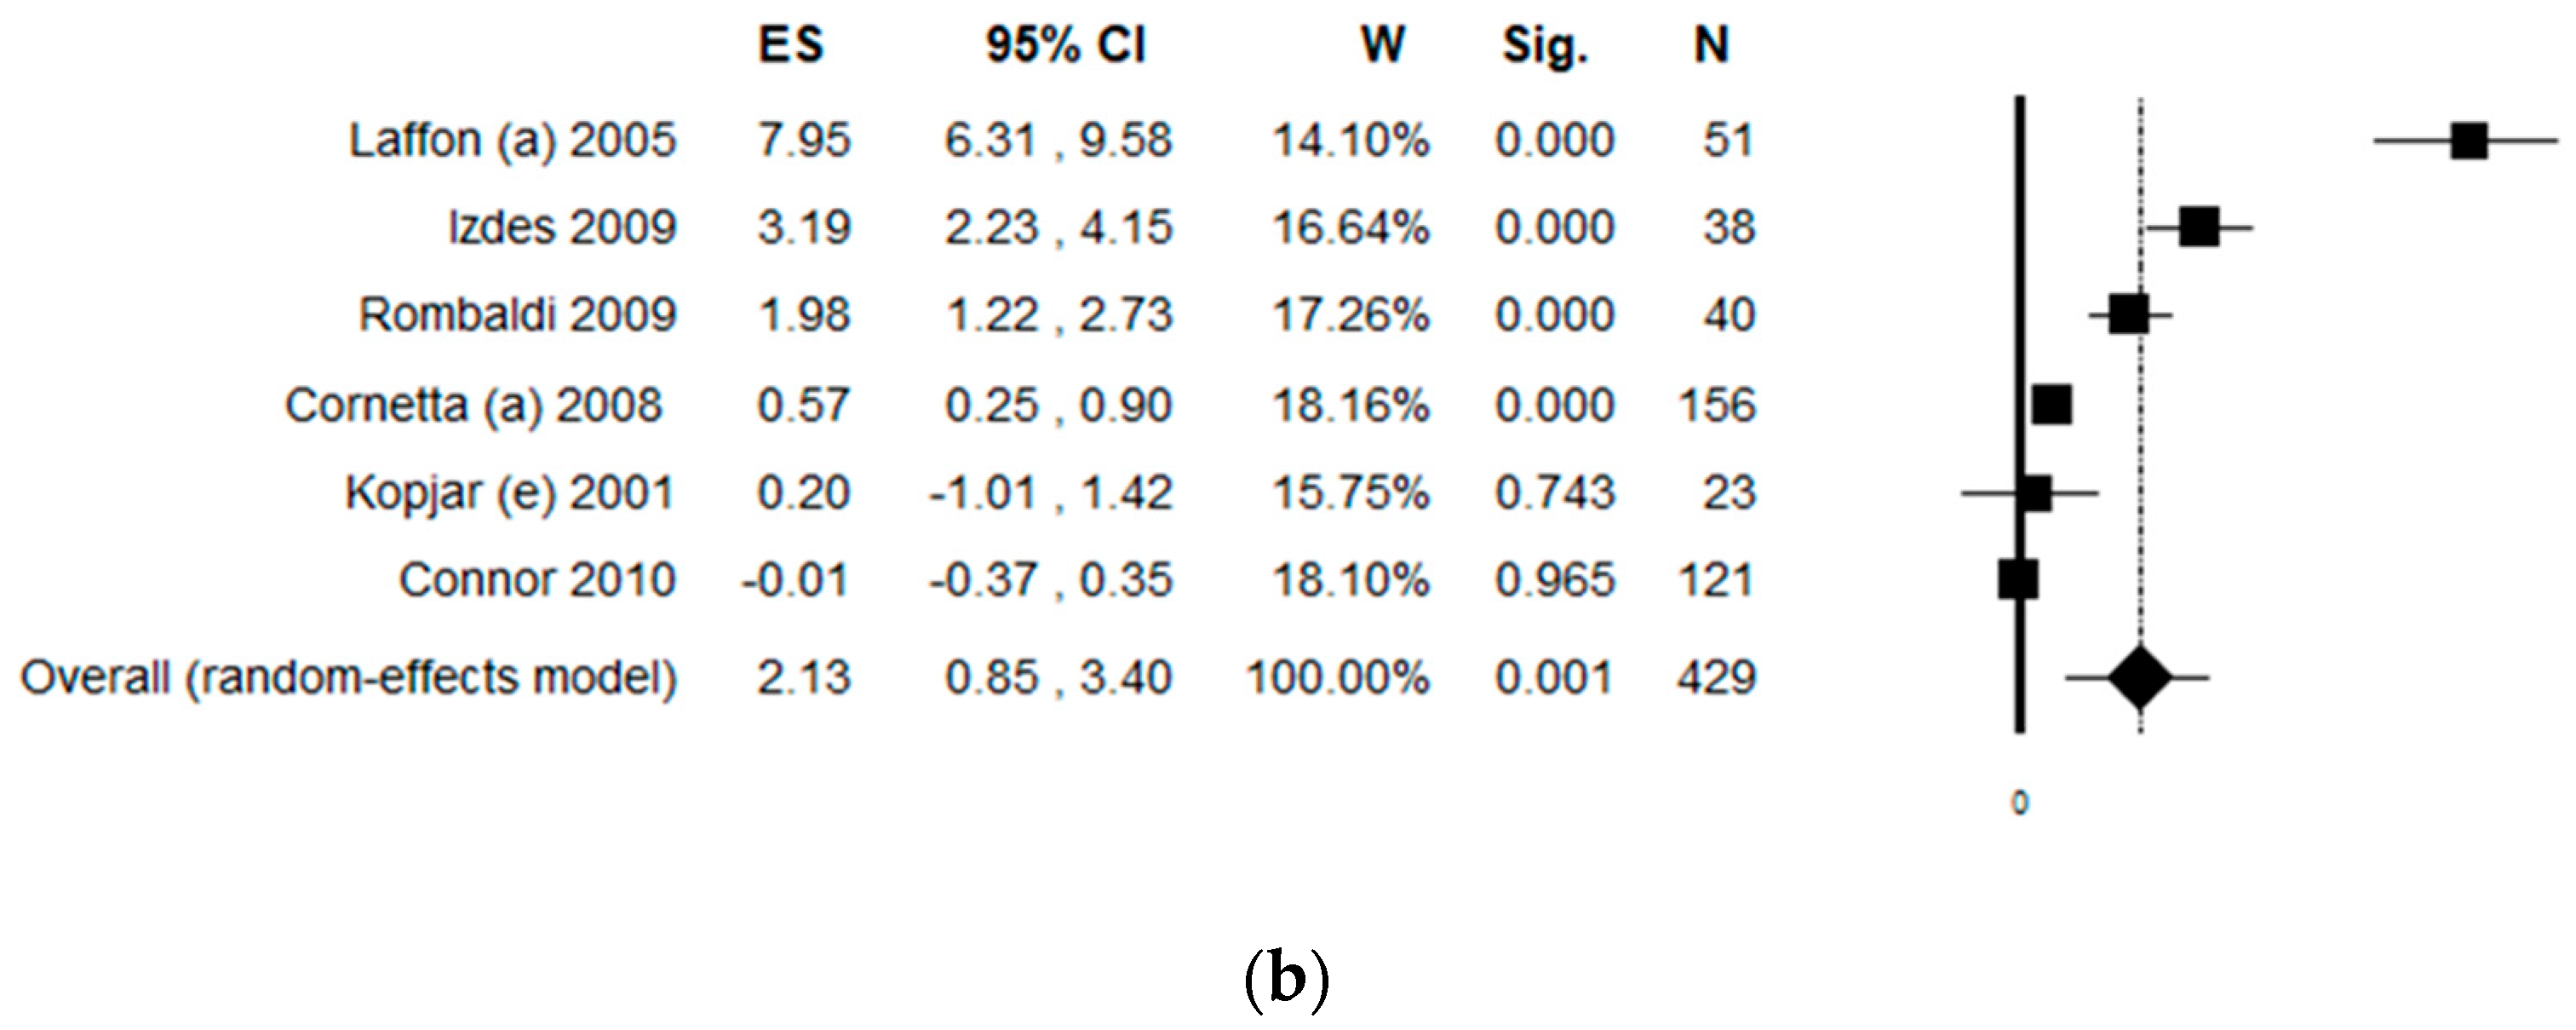The image size is (2576, 1030).
Task: Click the Overall (random-effects model) row label
Action: point(349,678)
